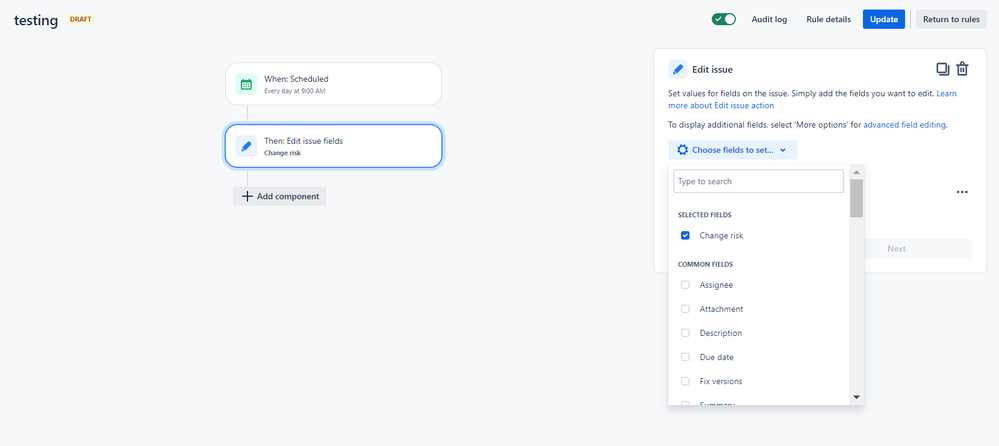Toggle the rule enabled switch

tap(724, 19)
